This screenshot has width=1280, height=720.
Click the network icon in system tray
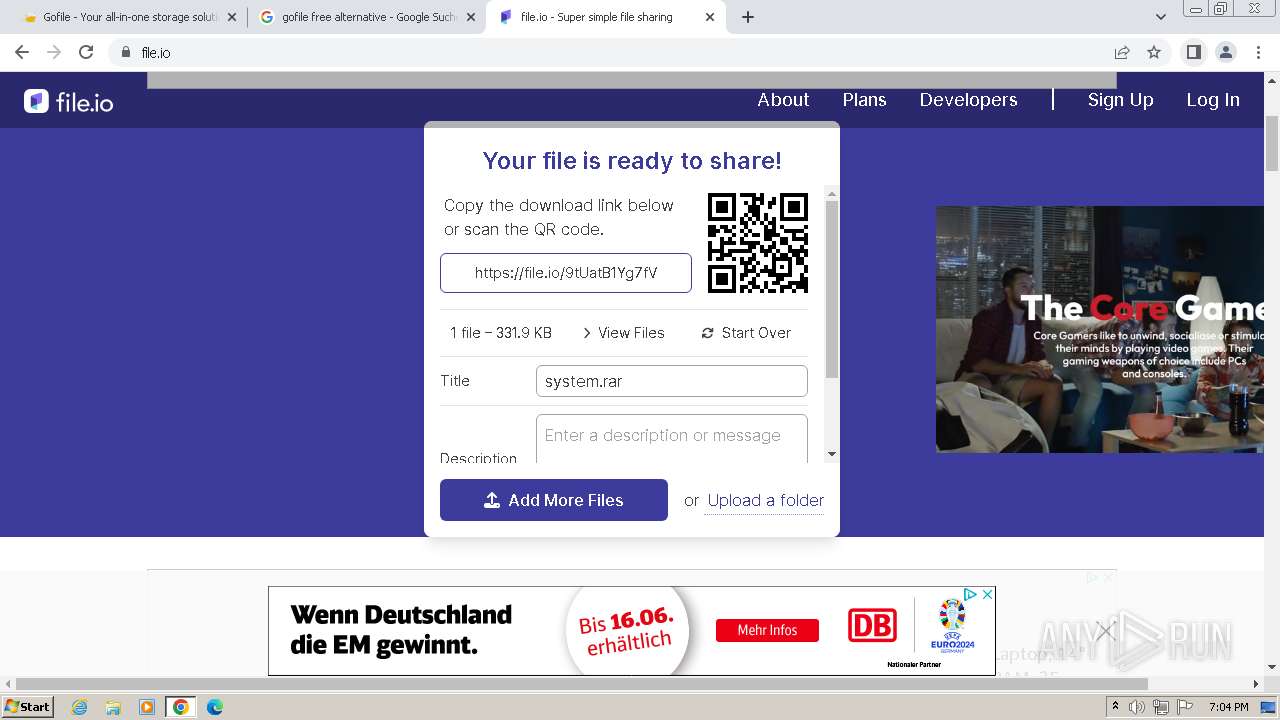tap(1161, 707)
